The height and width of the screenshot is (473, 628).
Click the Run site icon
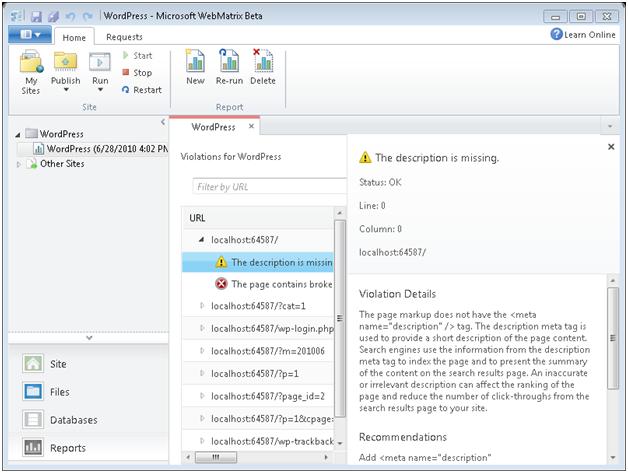tap(100, 62)
